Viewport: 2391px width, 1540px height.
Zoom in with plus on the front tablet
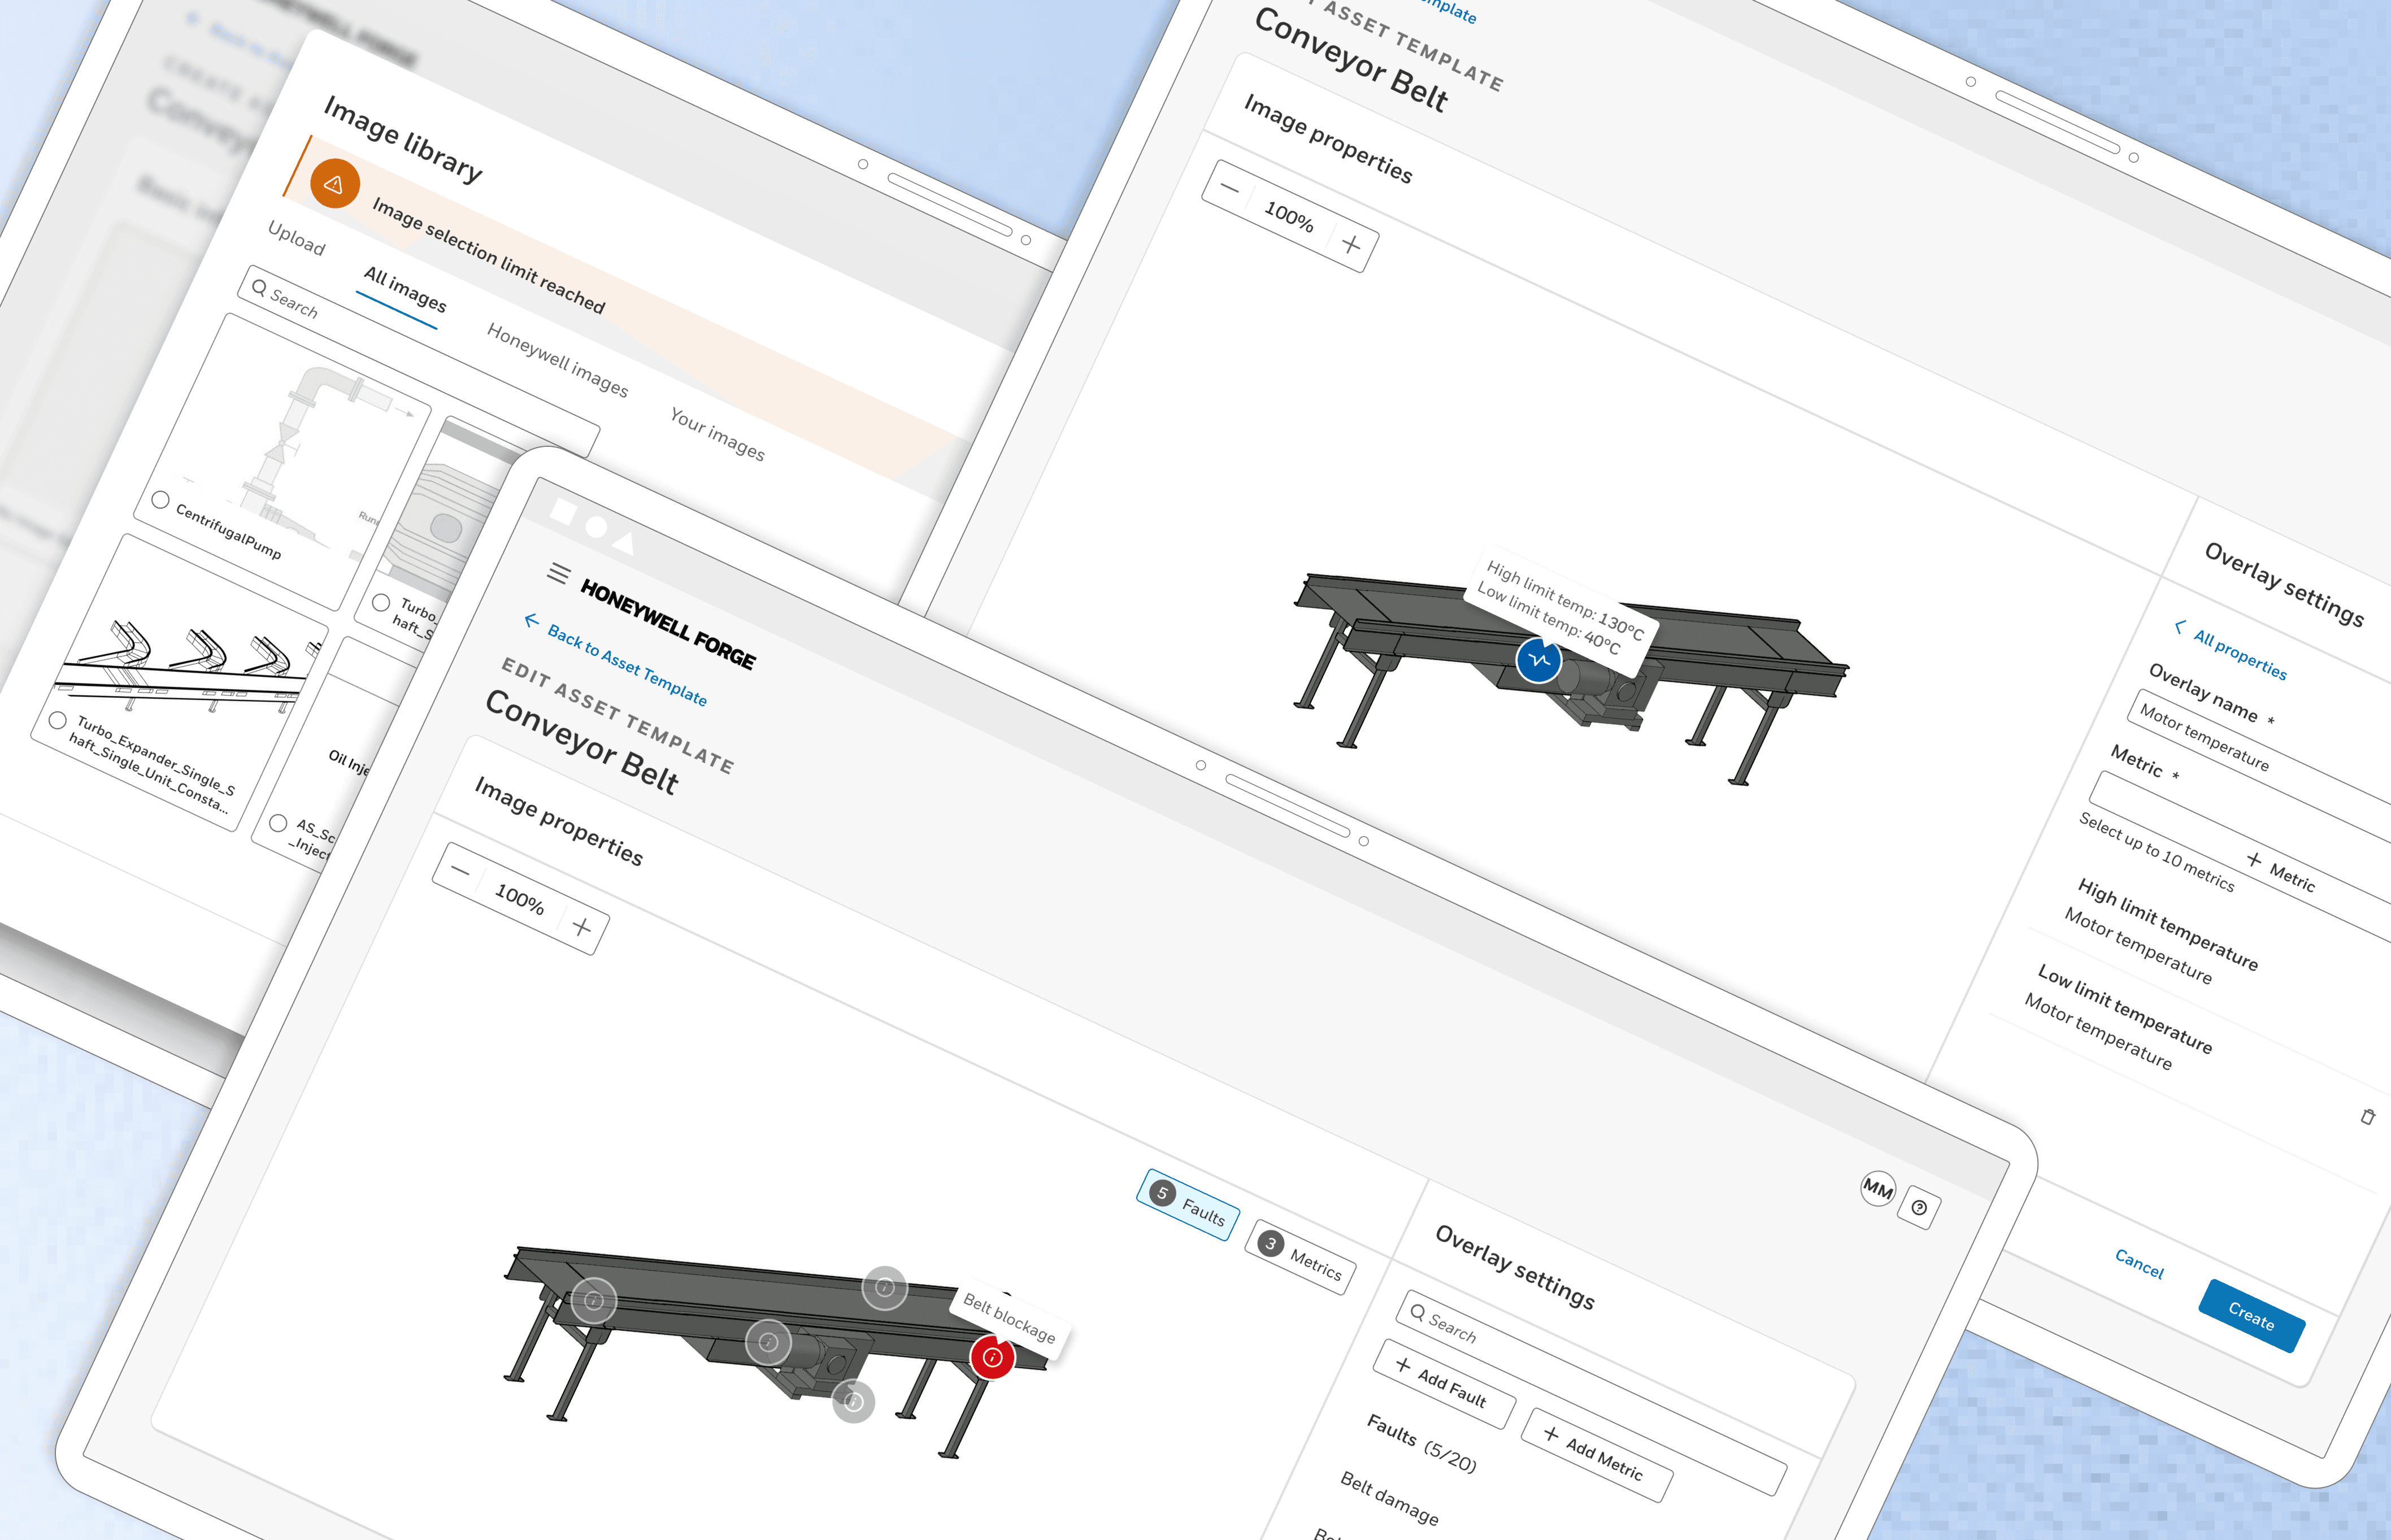pos(581,927)
